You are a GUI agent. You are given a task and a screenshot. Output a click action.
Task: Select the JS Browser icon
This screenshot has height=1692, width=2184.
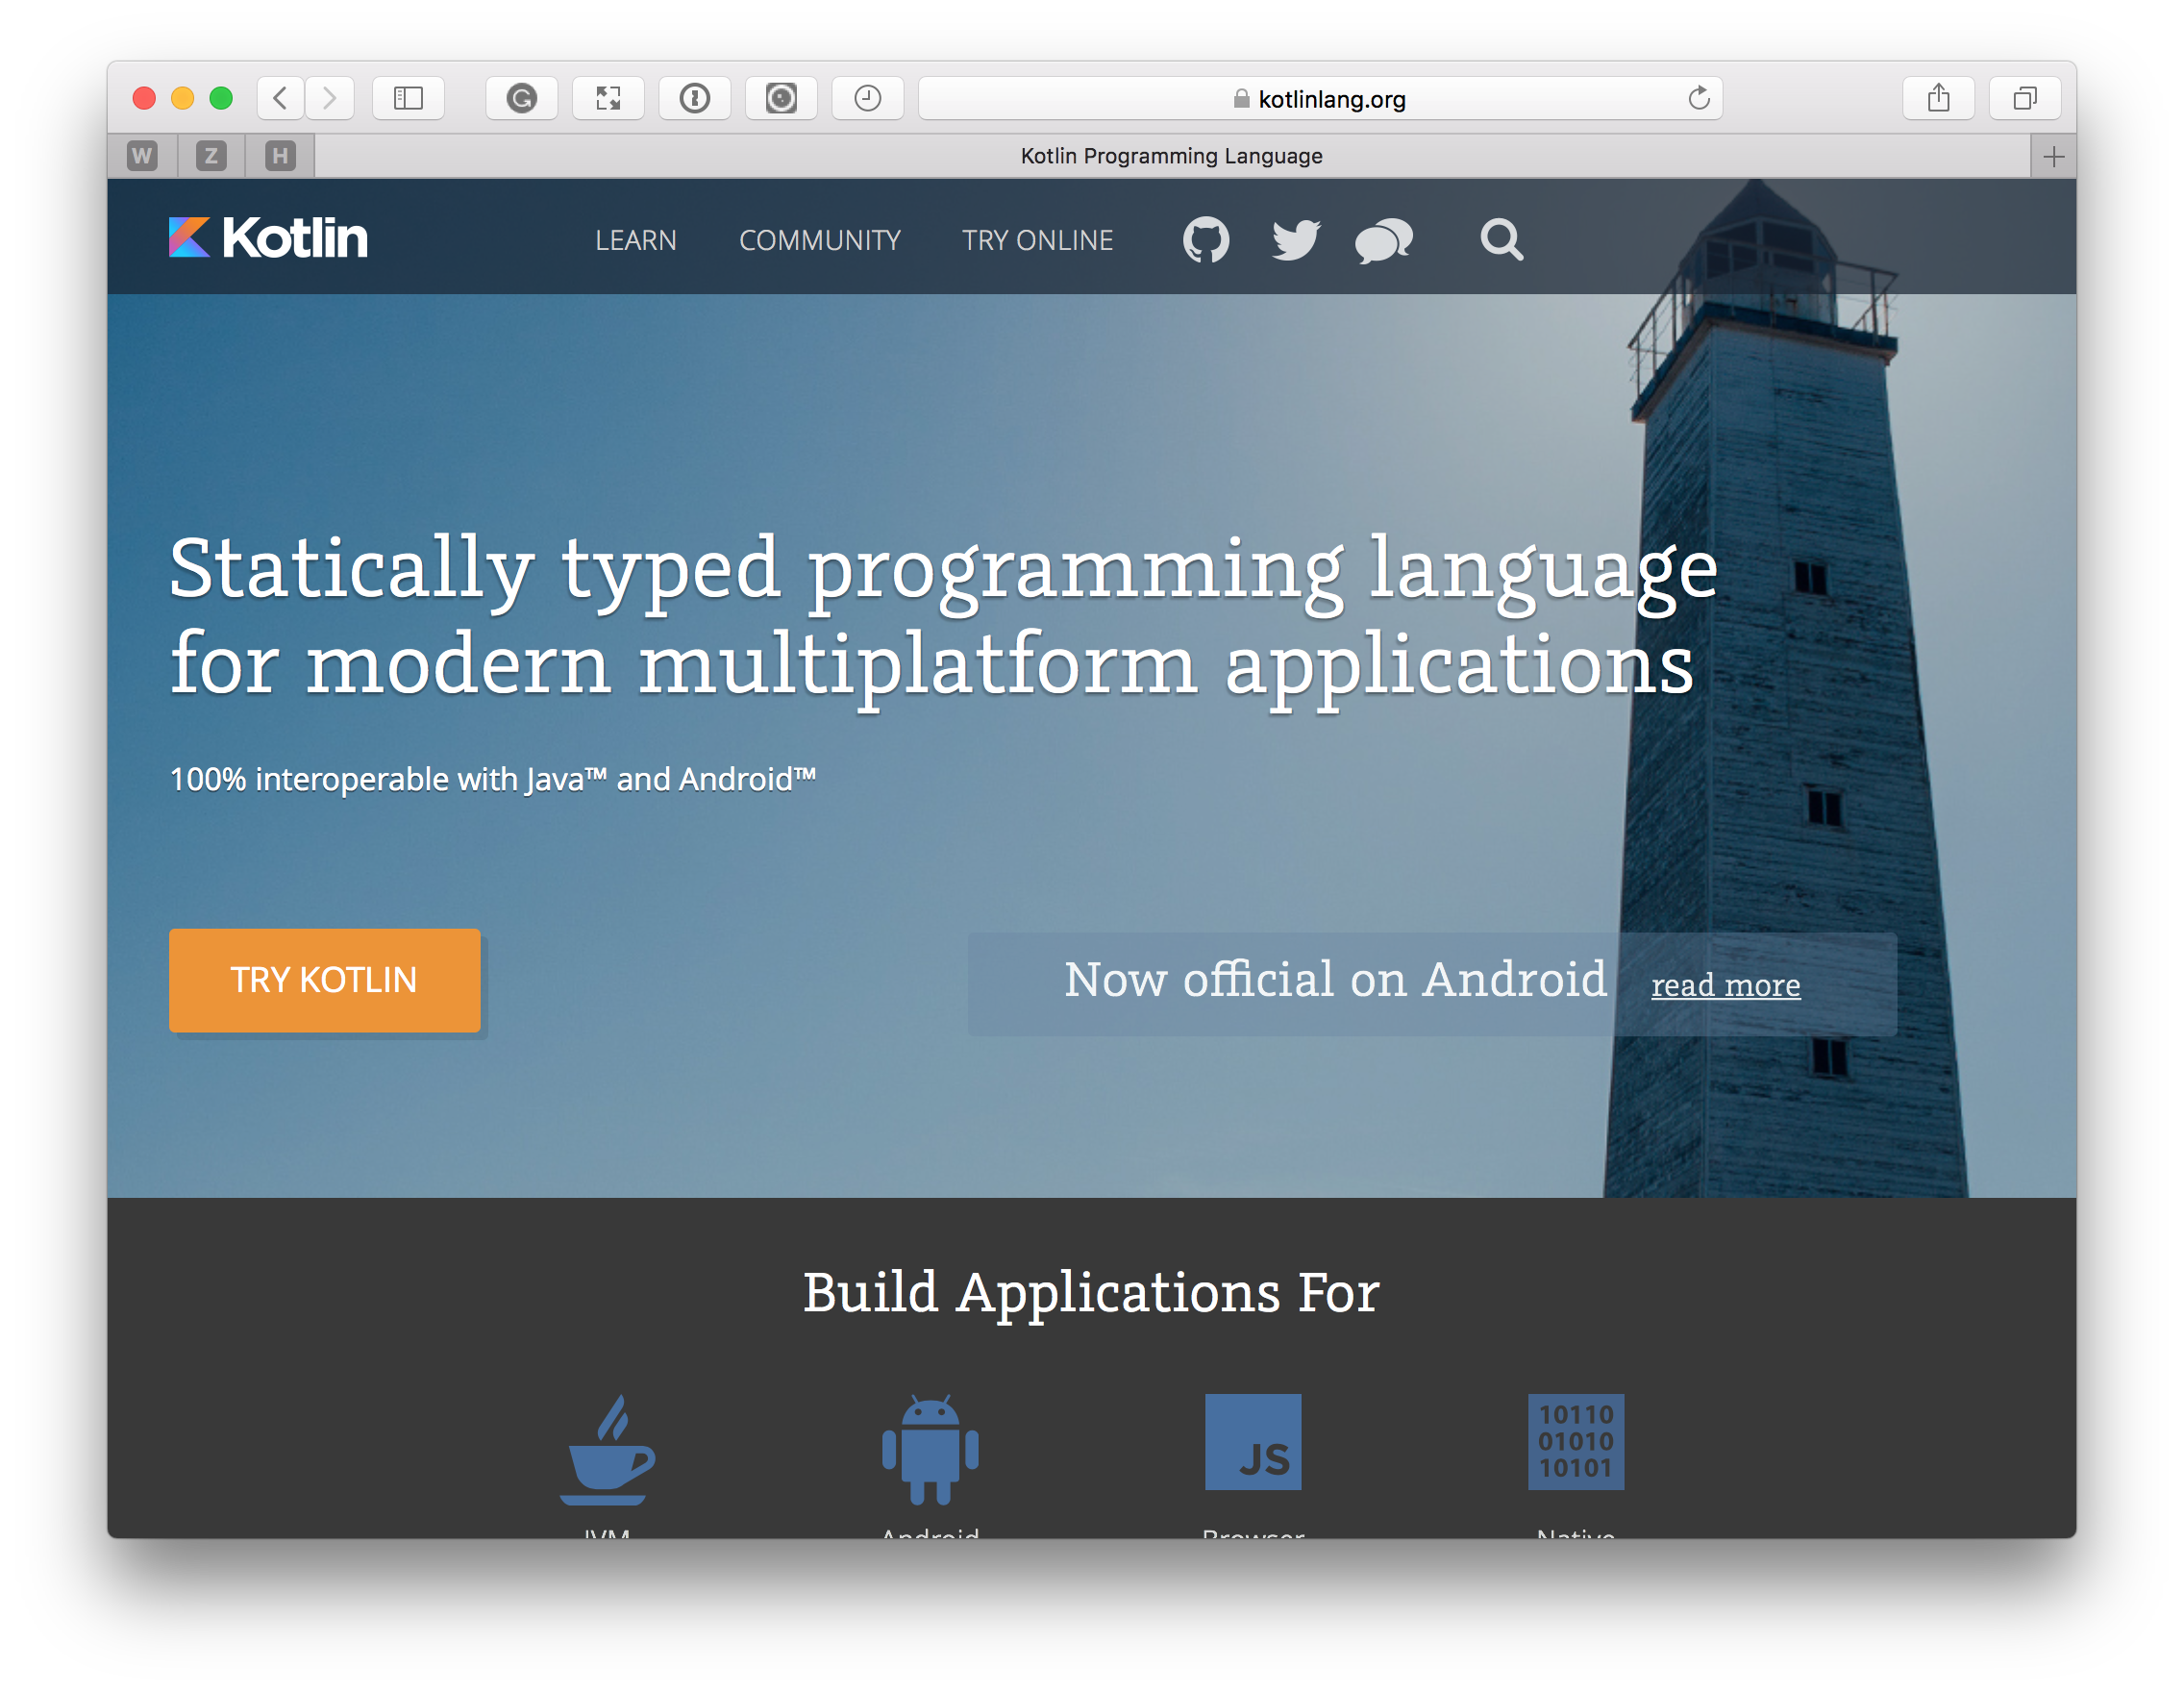coord(1253,1441)
